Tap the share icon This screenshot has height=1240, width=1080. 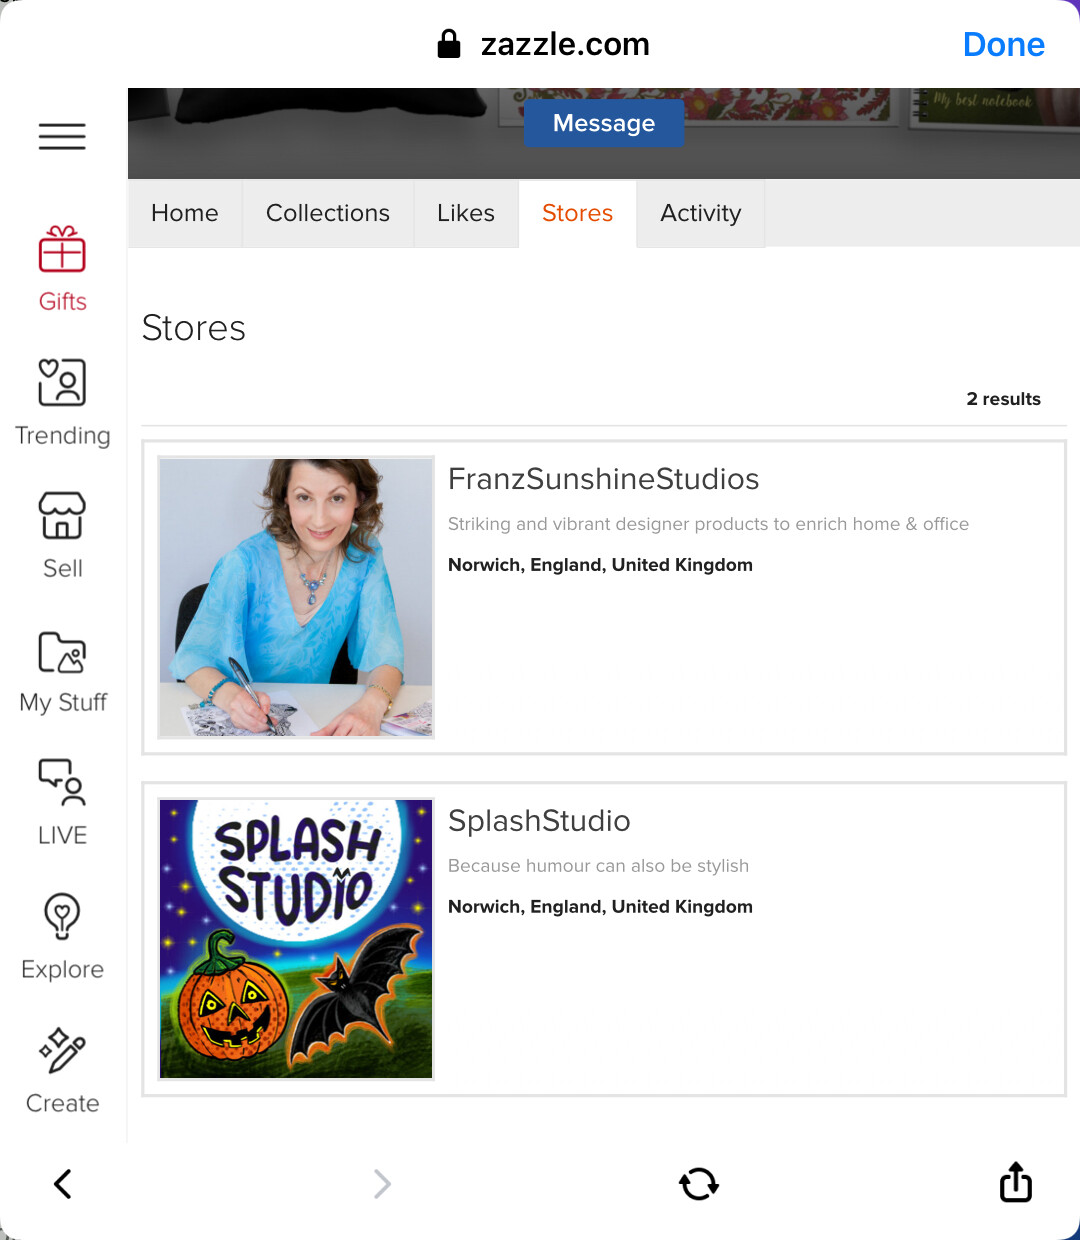(x=1016, y=1182)
